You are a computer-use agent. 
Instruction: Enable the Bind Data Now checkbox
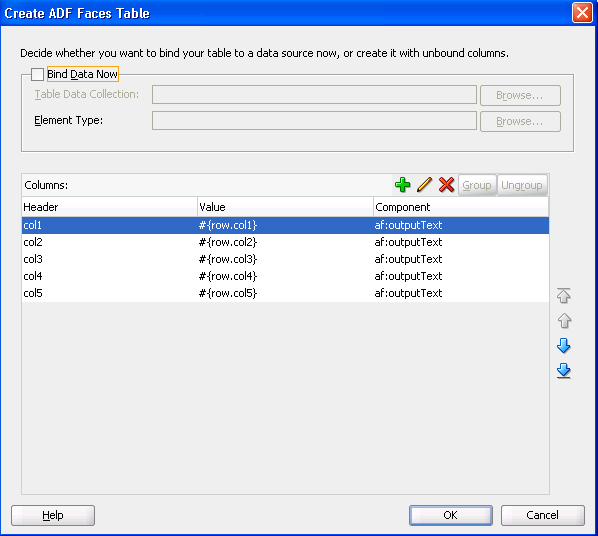click(37, 74)
